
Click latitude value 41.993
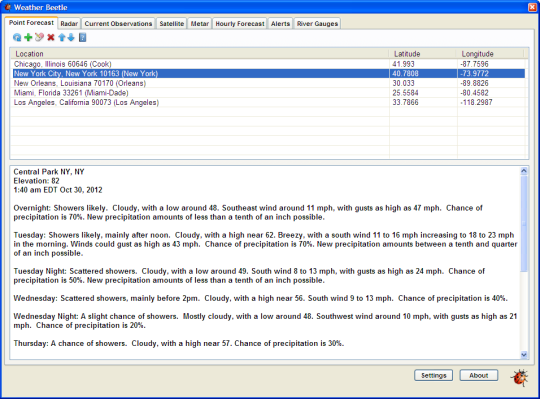pos(403,64)
